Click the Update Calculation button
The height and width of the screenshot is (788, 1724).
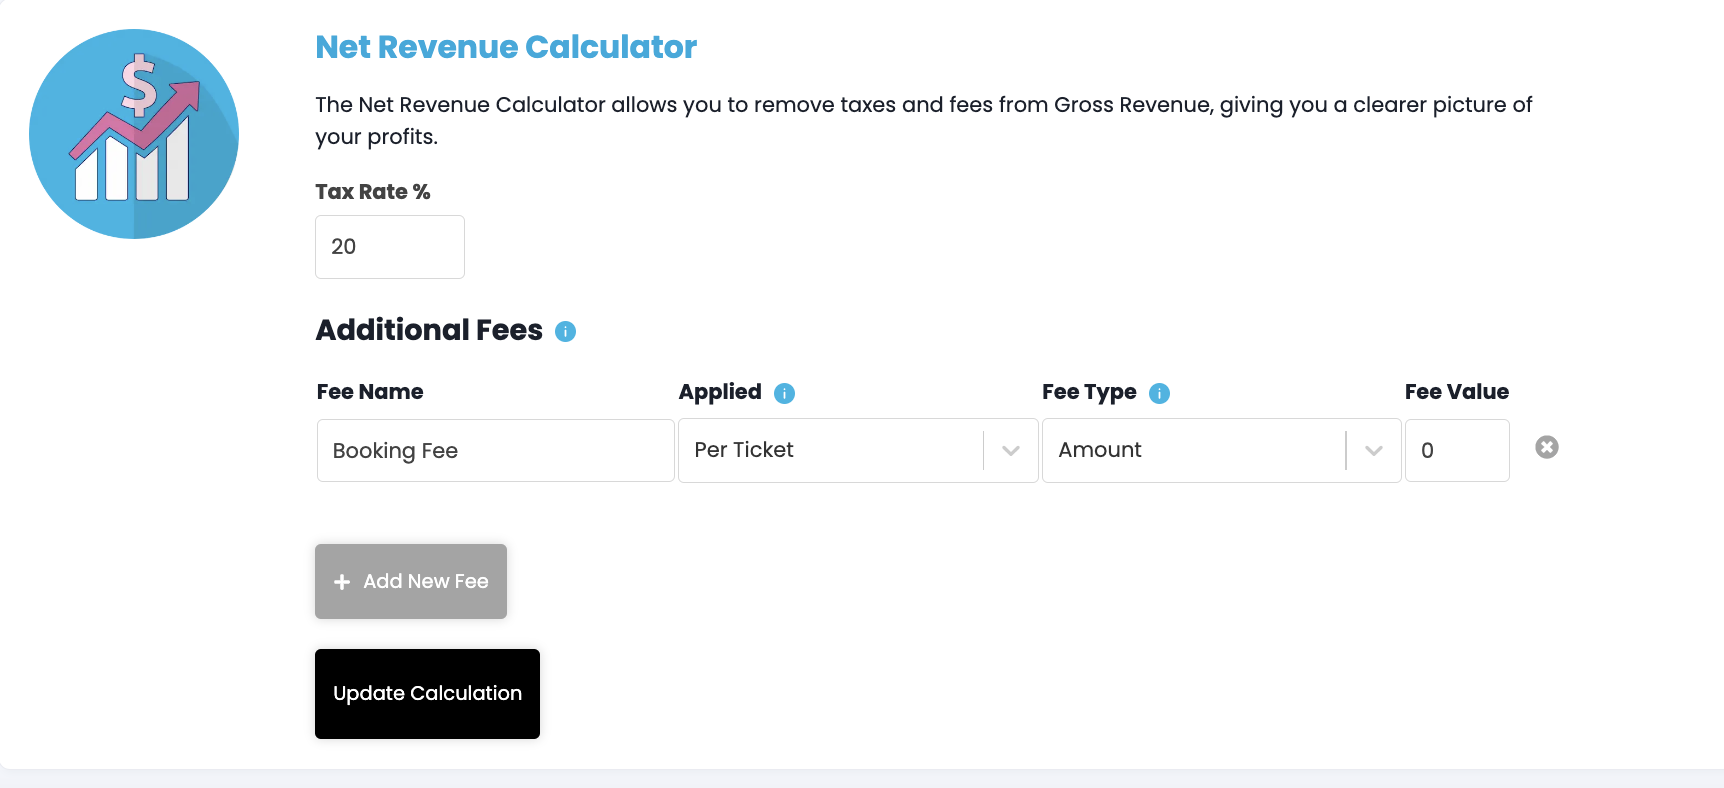click(x=427, y=694)
